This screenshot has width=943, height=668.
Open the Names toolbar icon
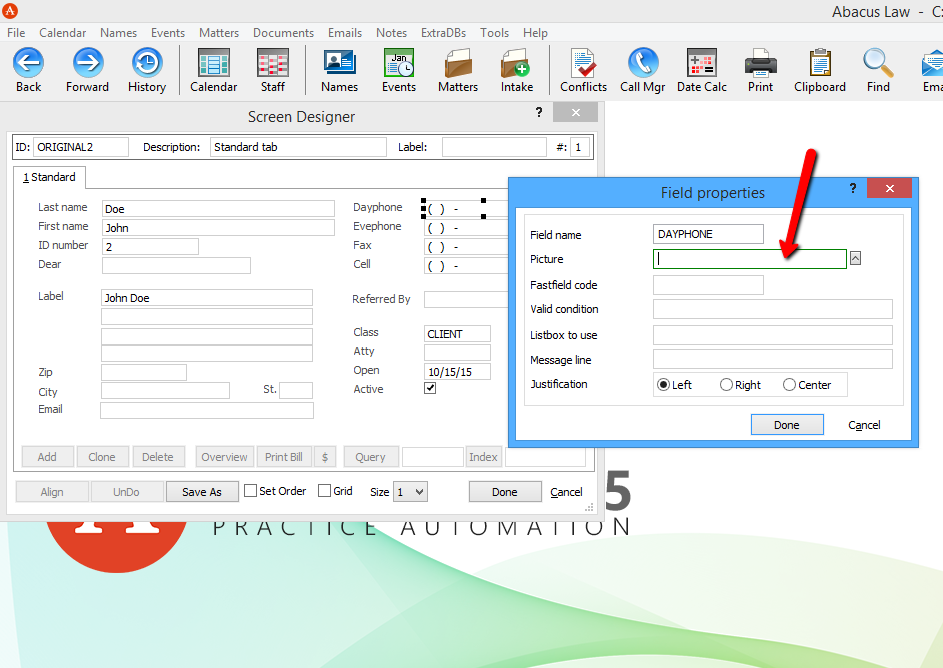point(340,63)
